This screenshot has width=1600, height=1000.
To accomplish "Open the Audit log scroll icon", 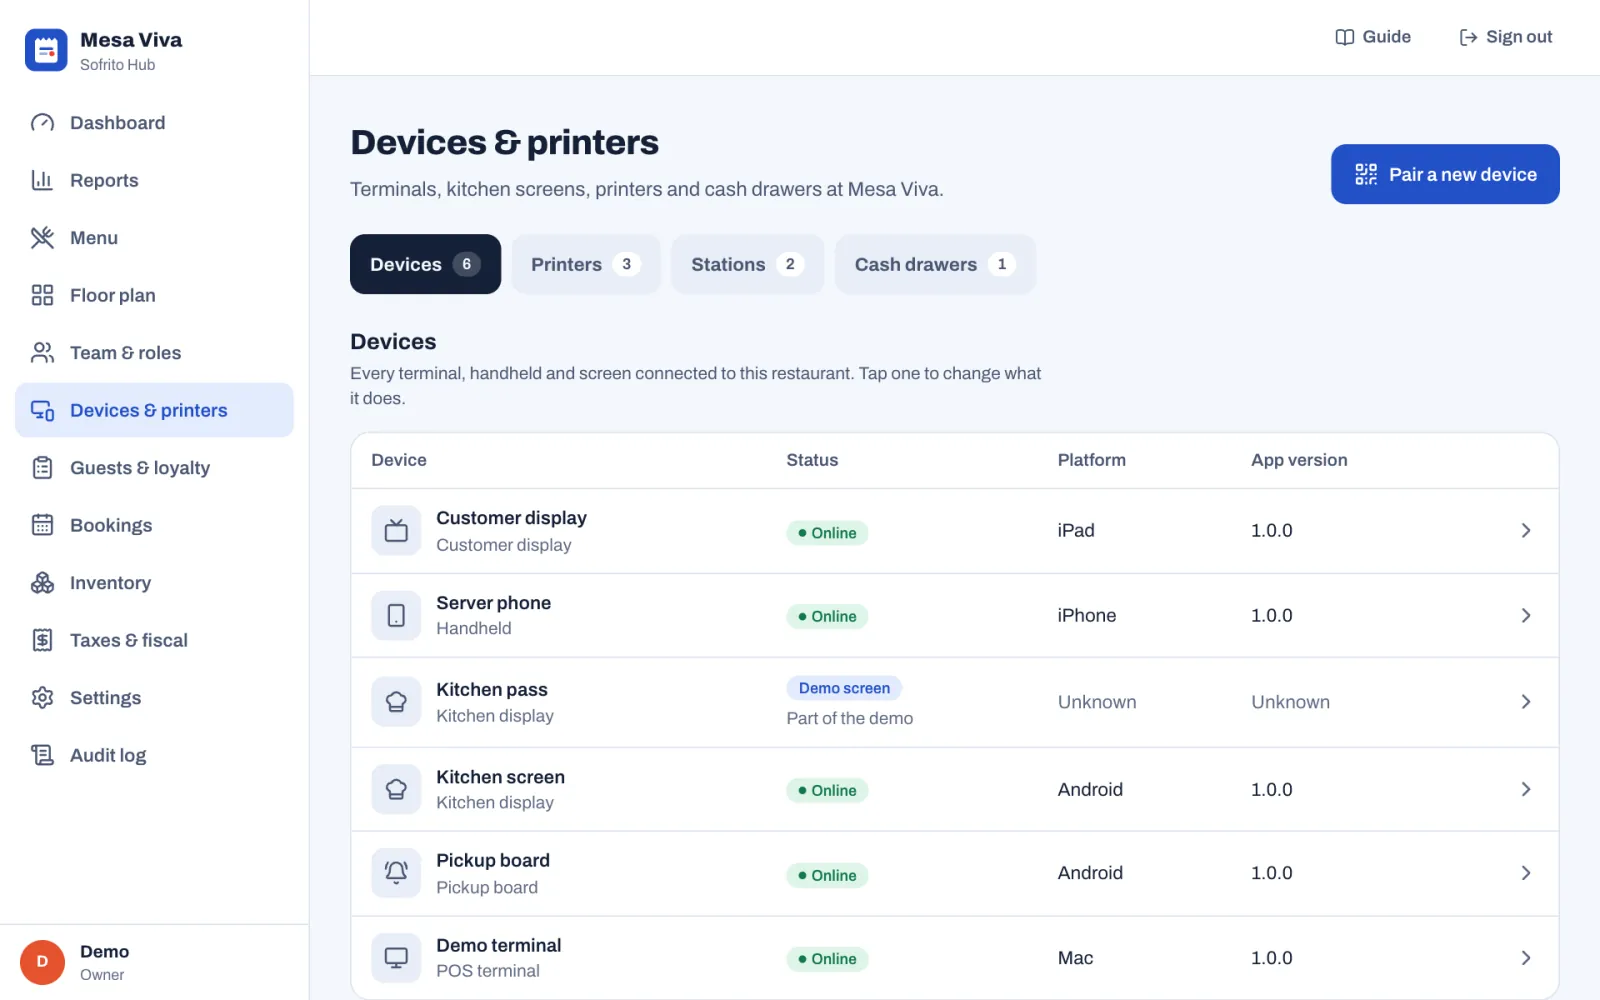I will (42, 755).
